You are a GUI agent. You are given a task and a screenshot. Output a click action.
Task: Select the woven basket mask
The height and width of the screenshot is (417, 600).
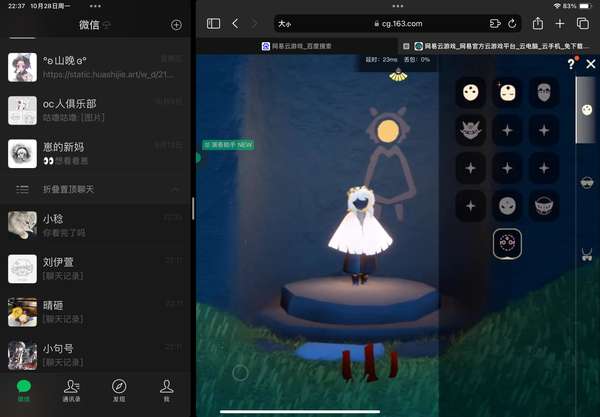544,206
